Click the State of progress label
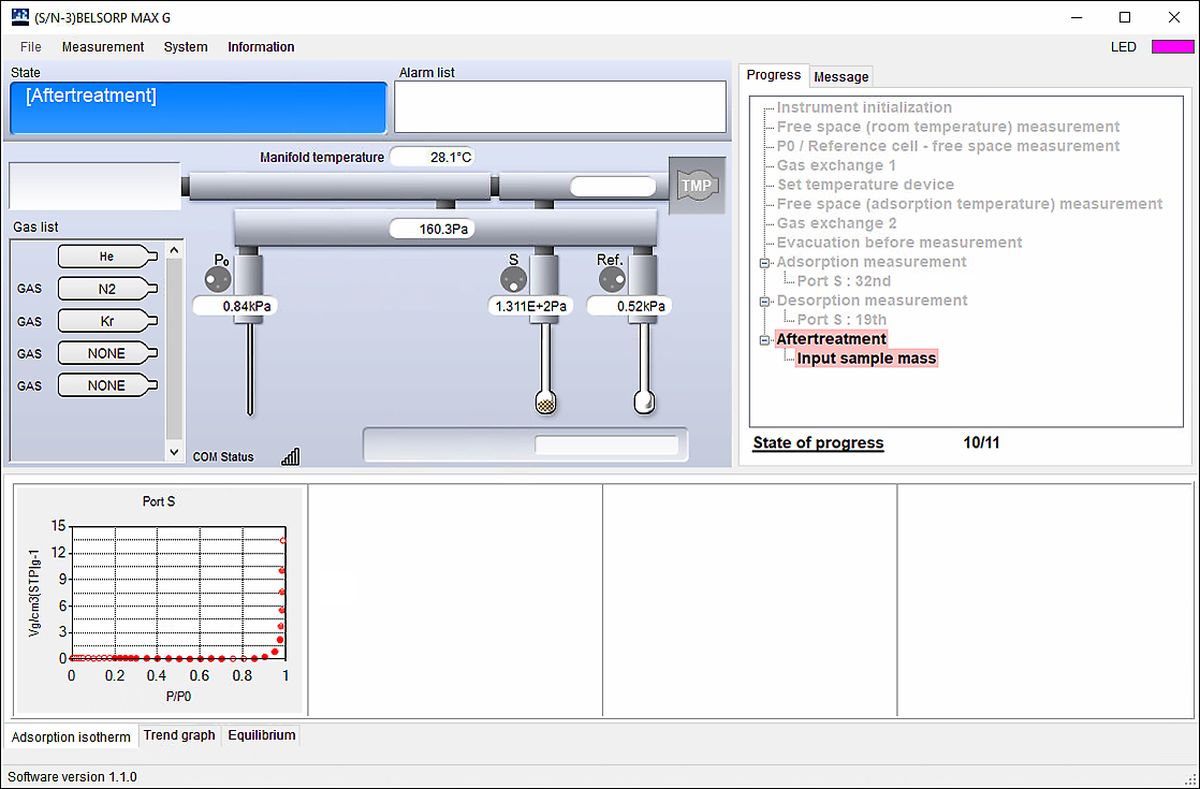 click(818, 442)
